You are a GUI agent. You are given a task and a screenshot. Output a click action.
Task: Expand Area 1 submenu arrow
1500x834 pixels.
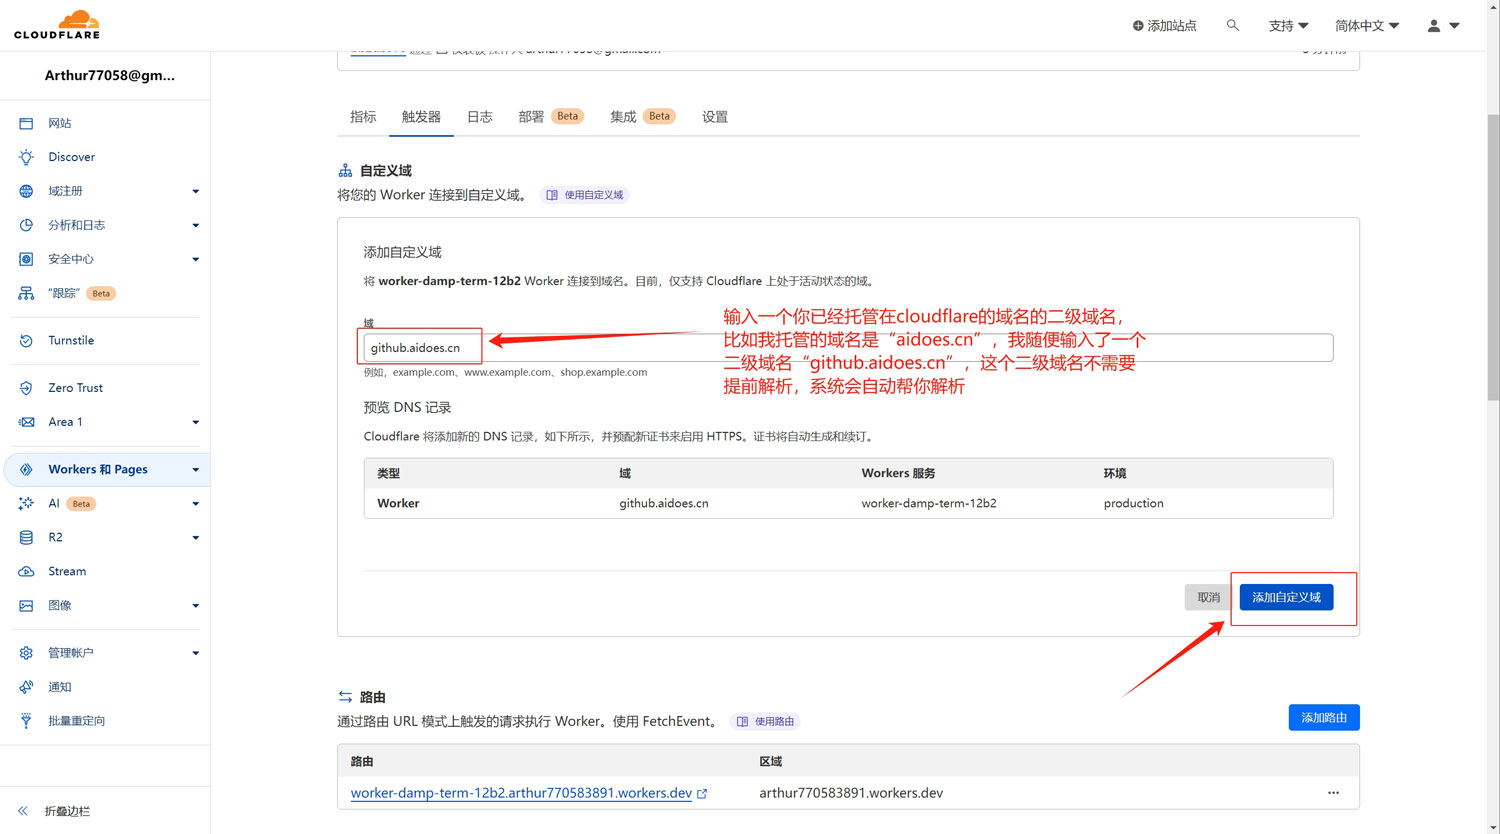pos(195,422)
